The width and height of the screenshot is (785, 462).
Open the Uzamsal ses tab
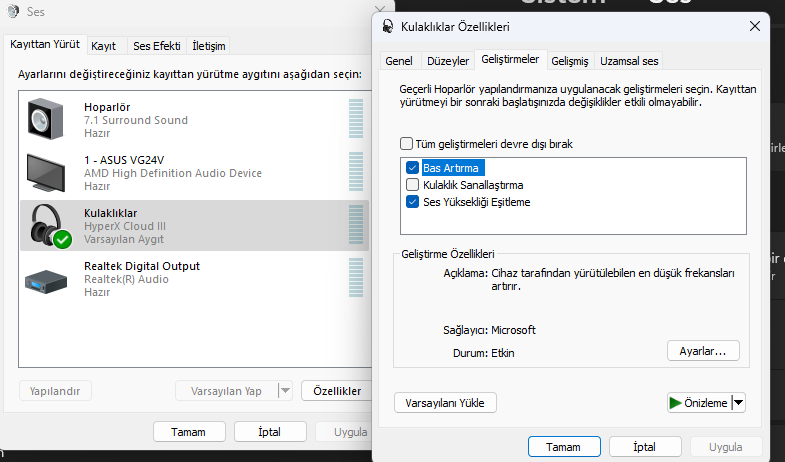629,61
